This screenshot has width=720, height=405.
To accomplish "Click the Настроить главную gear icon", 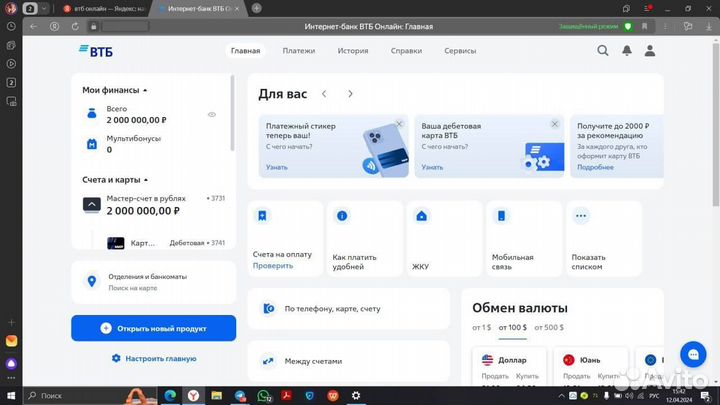I will click(116, 358).
